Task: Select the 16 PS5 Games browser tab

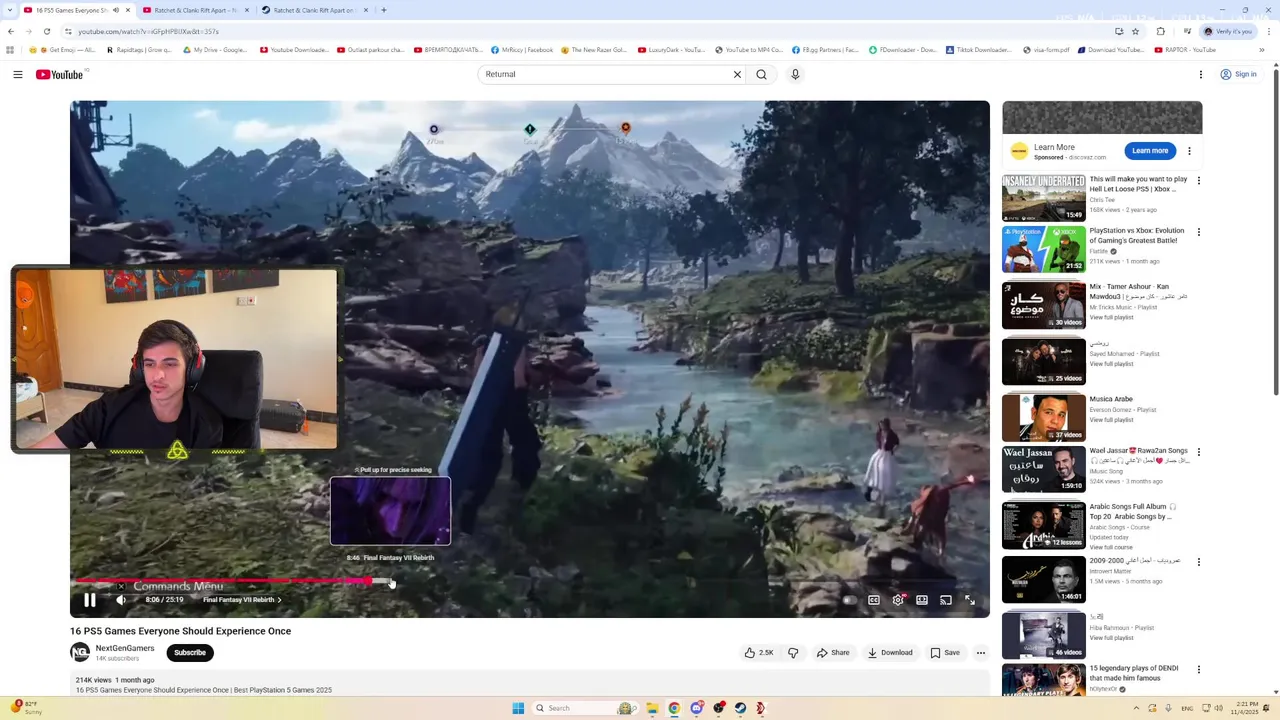Action: tap(76, 10)
